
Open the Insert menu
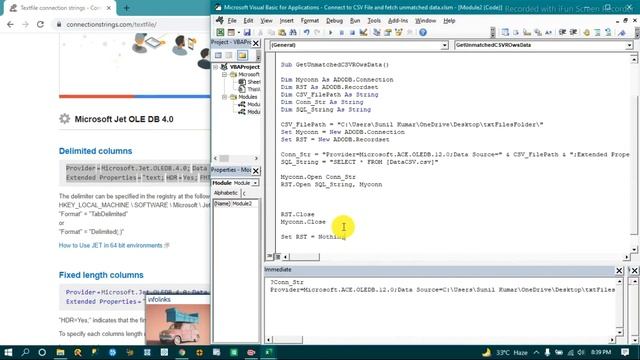[x=286, y=20]
